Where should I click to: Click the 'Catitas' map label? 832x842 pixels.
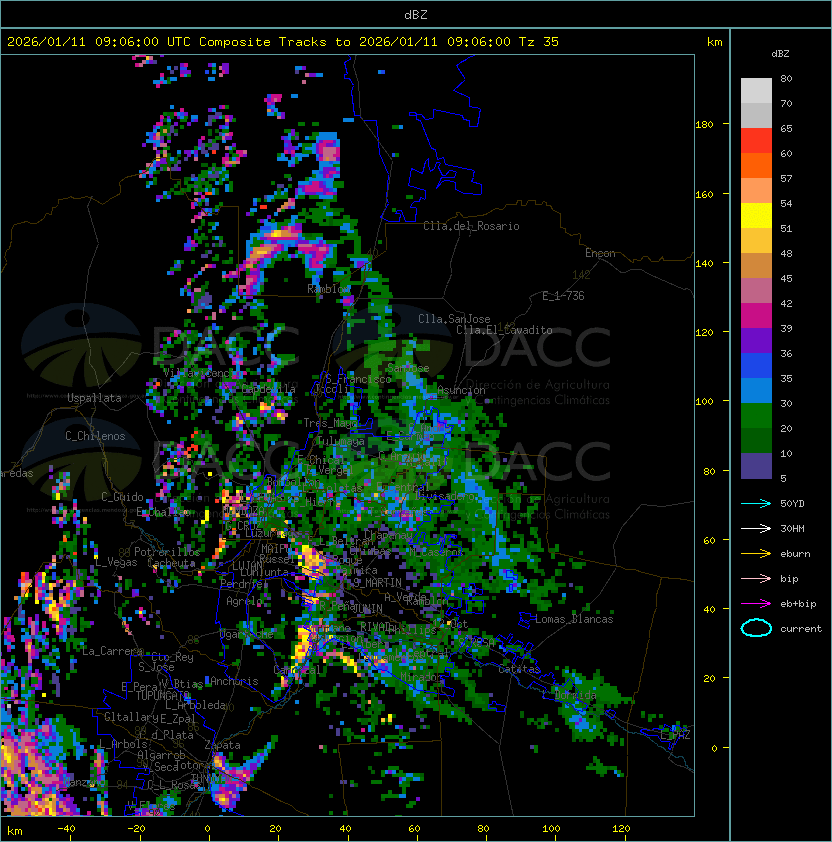(519, 669)
